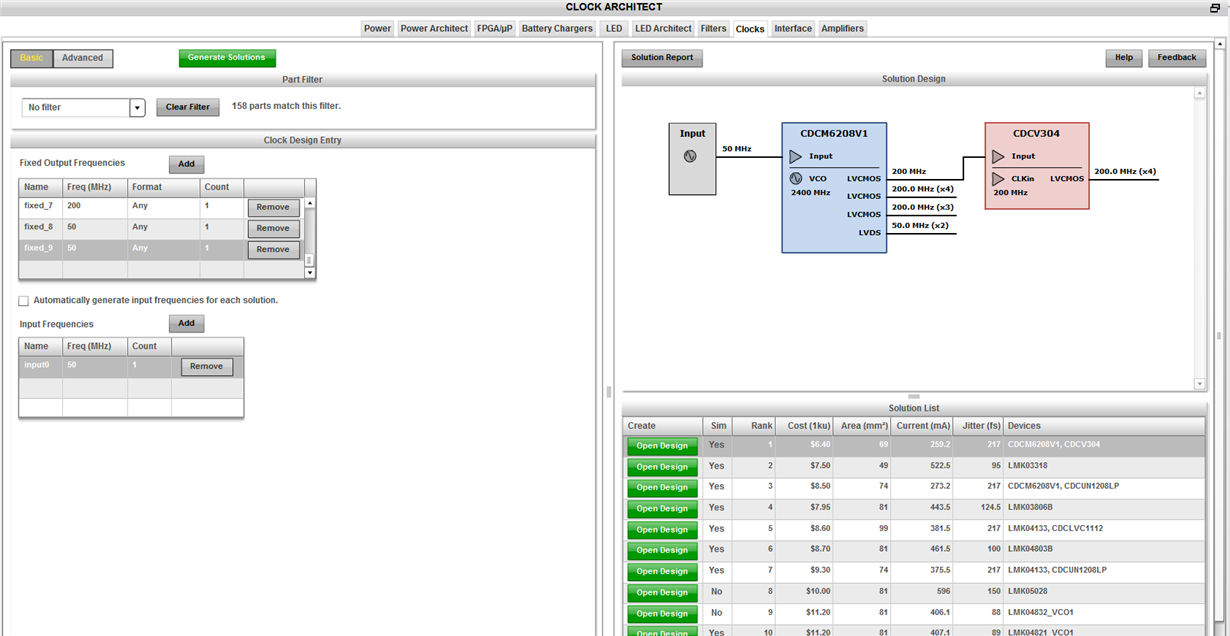Image resolution: width=1230 pixels, height=636 pixels.
Task: Enable automatically generate input frequencies checkbox
Action: [x=23, y=300]
